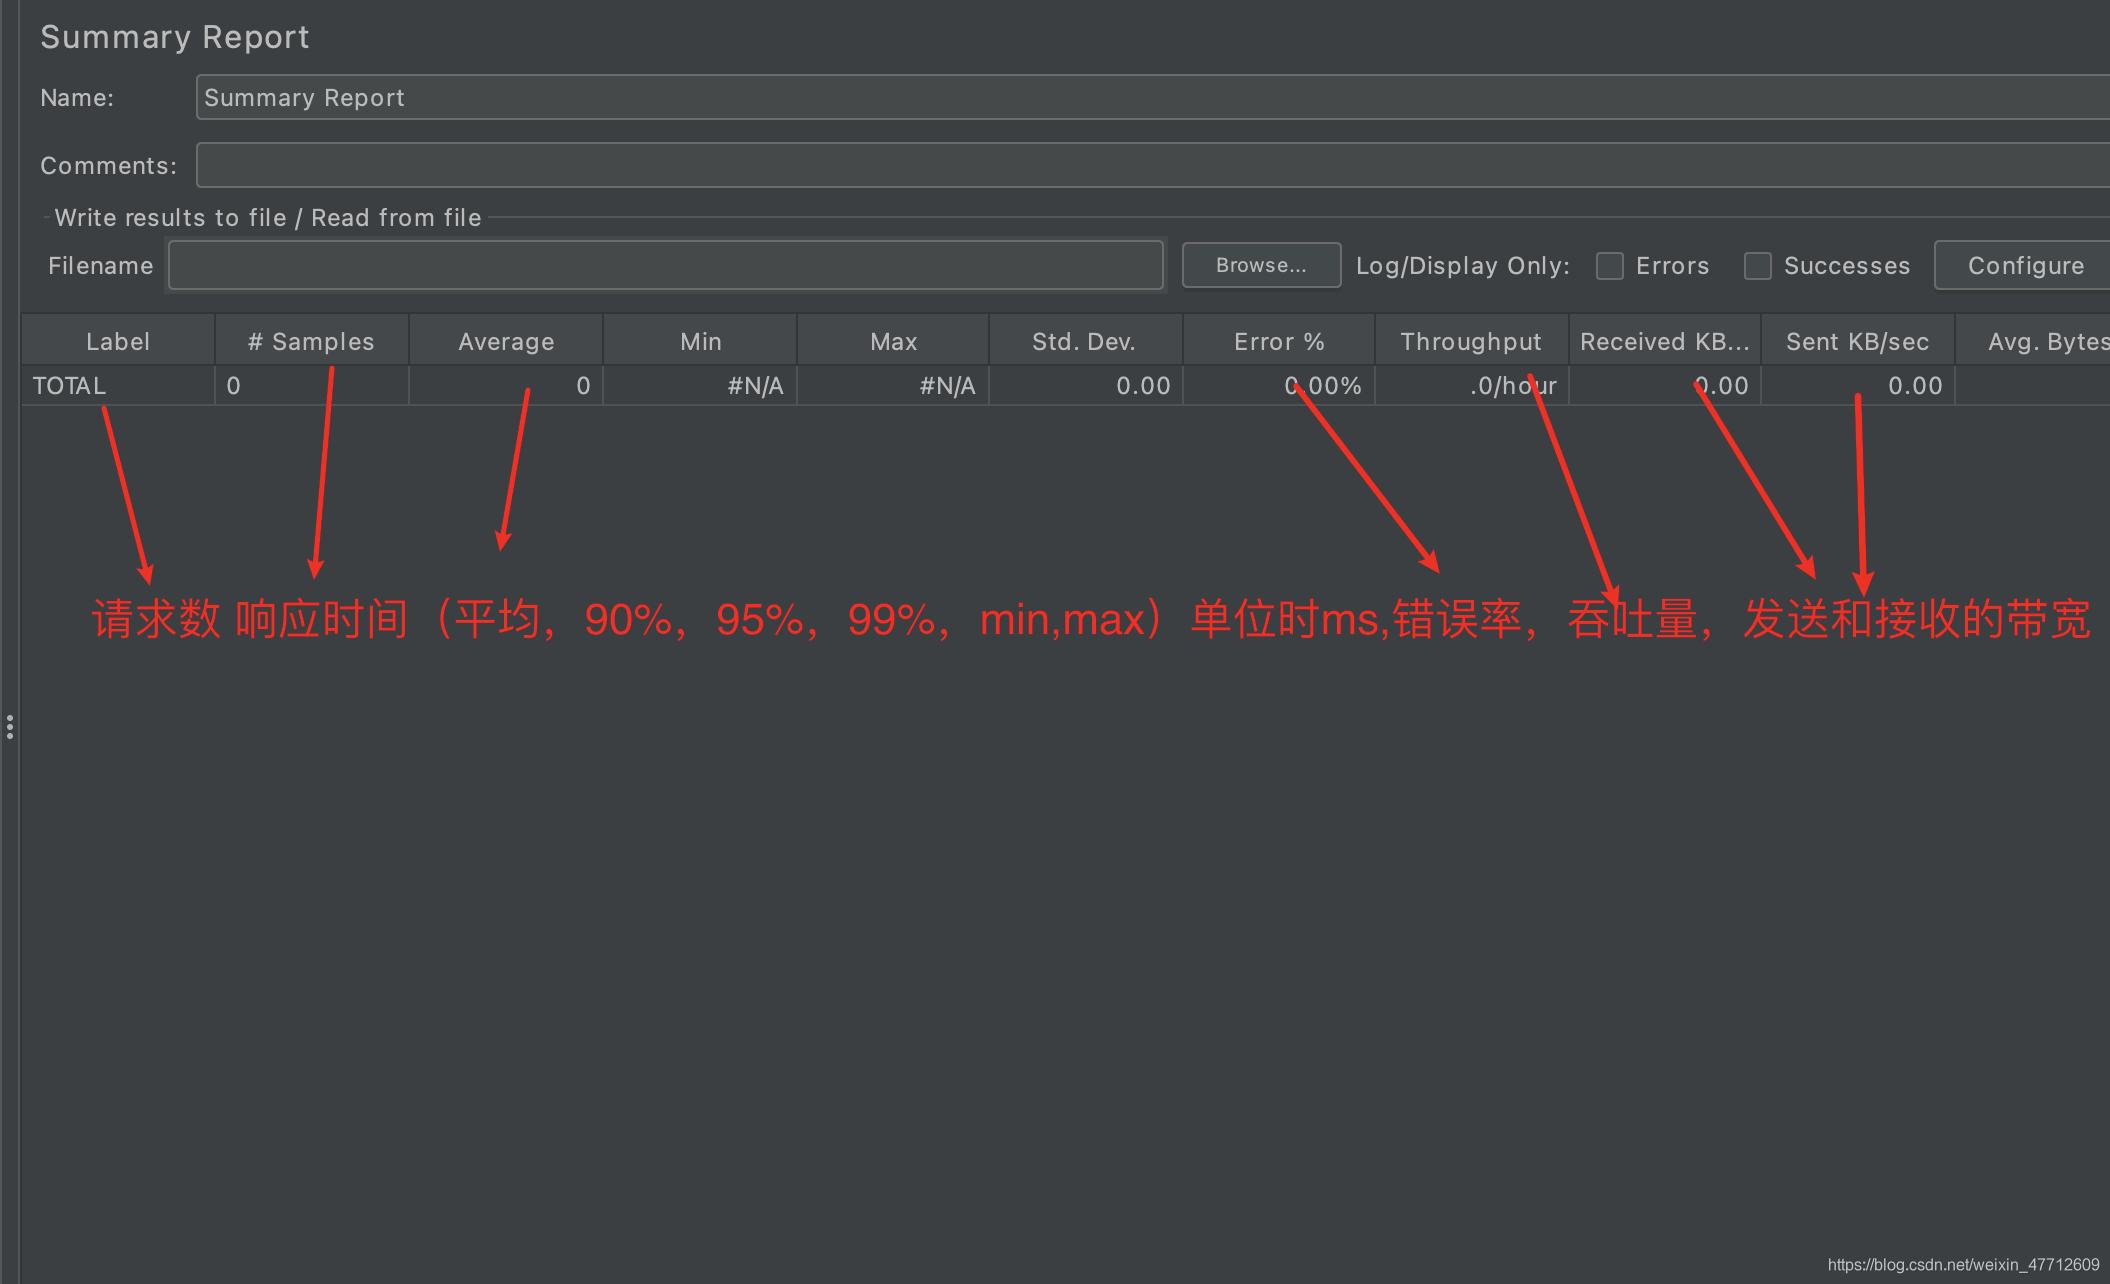The height and width of the screenshot is (1284, 2110).
Task: Click the Filename input field
Action: tap(665, 265)
